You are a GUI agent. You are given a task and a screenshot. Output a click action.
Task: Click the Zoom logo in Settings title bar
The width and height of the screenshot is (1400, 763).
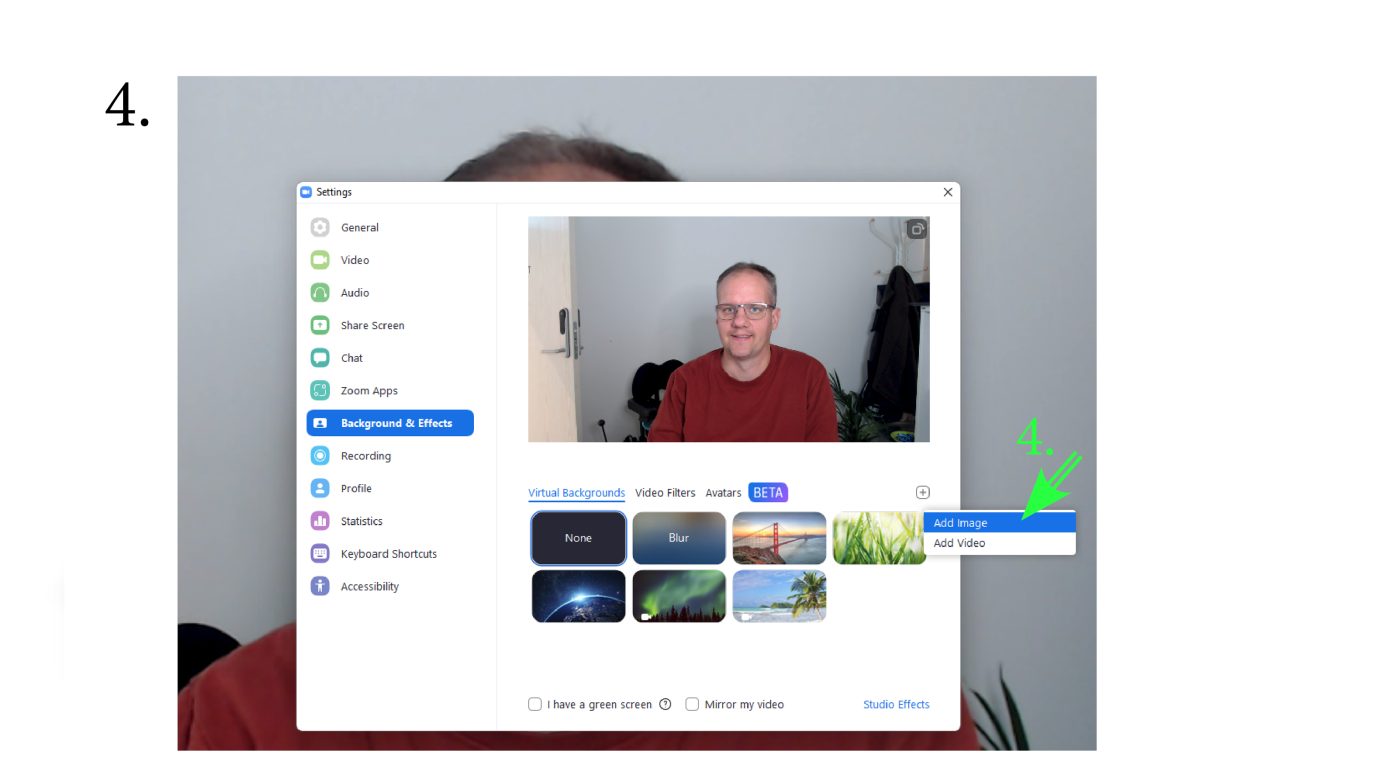306,192
